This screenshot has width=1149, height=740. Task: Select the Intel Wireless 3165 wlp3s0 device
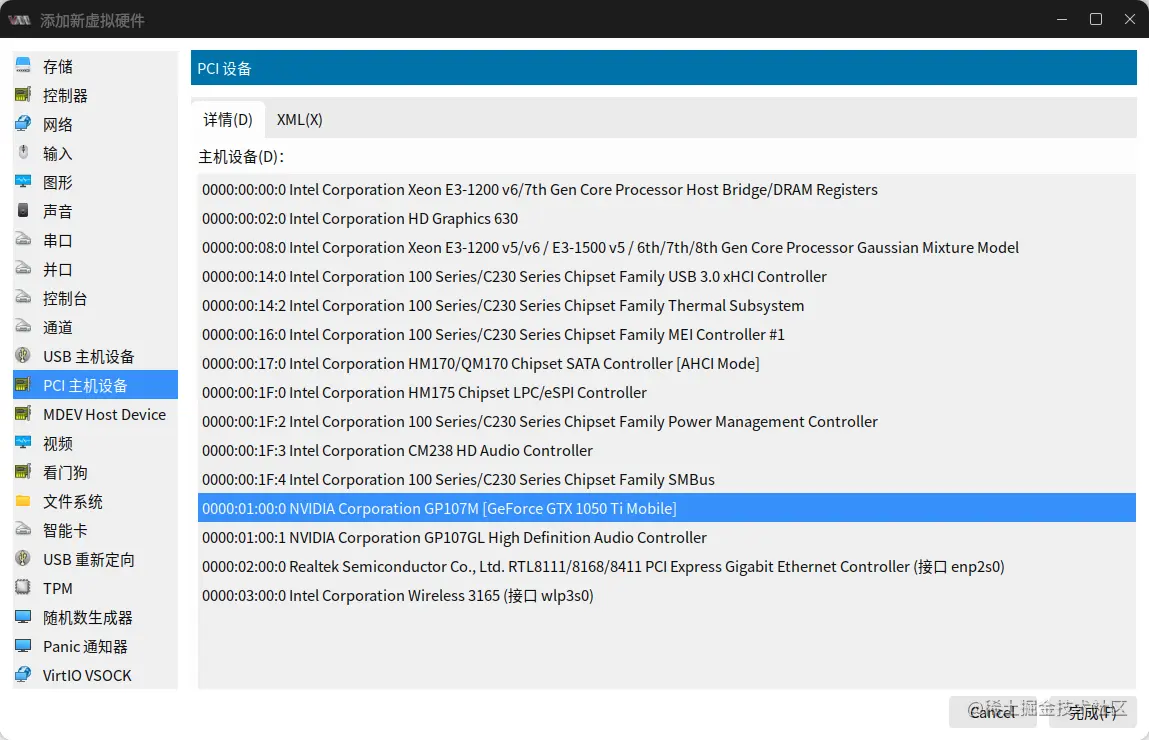(667, 596)
